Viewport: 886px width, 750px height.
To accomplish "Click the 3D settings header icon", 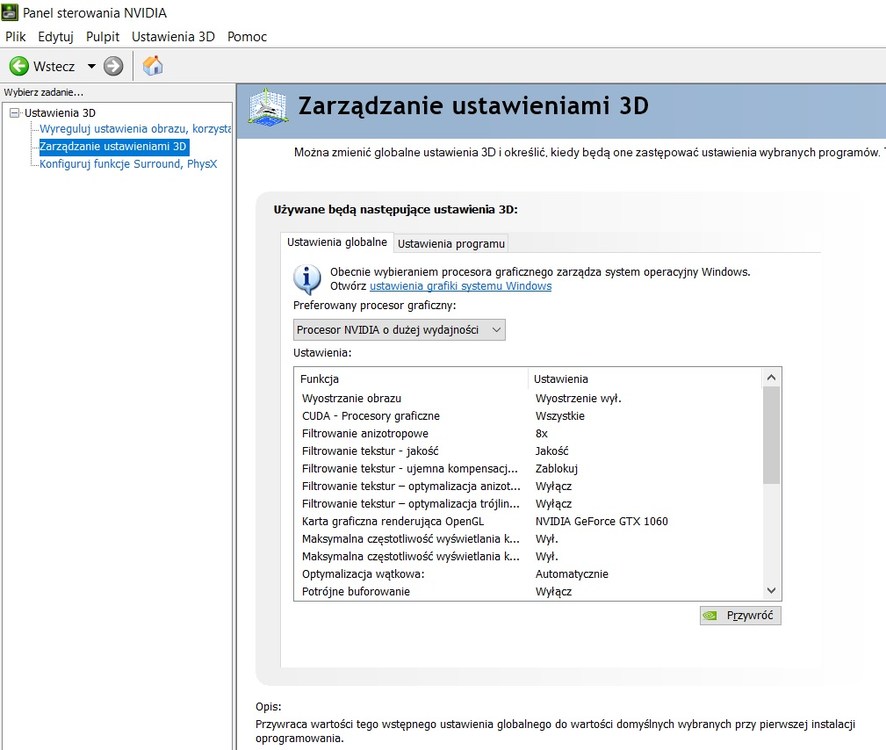I will (x=268, y=107).
